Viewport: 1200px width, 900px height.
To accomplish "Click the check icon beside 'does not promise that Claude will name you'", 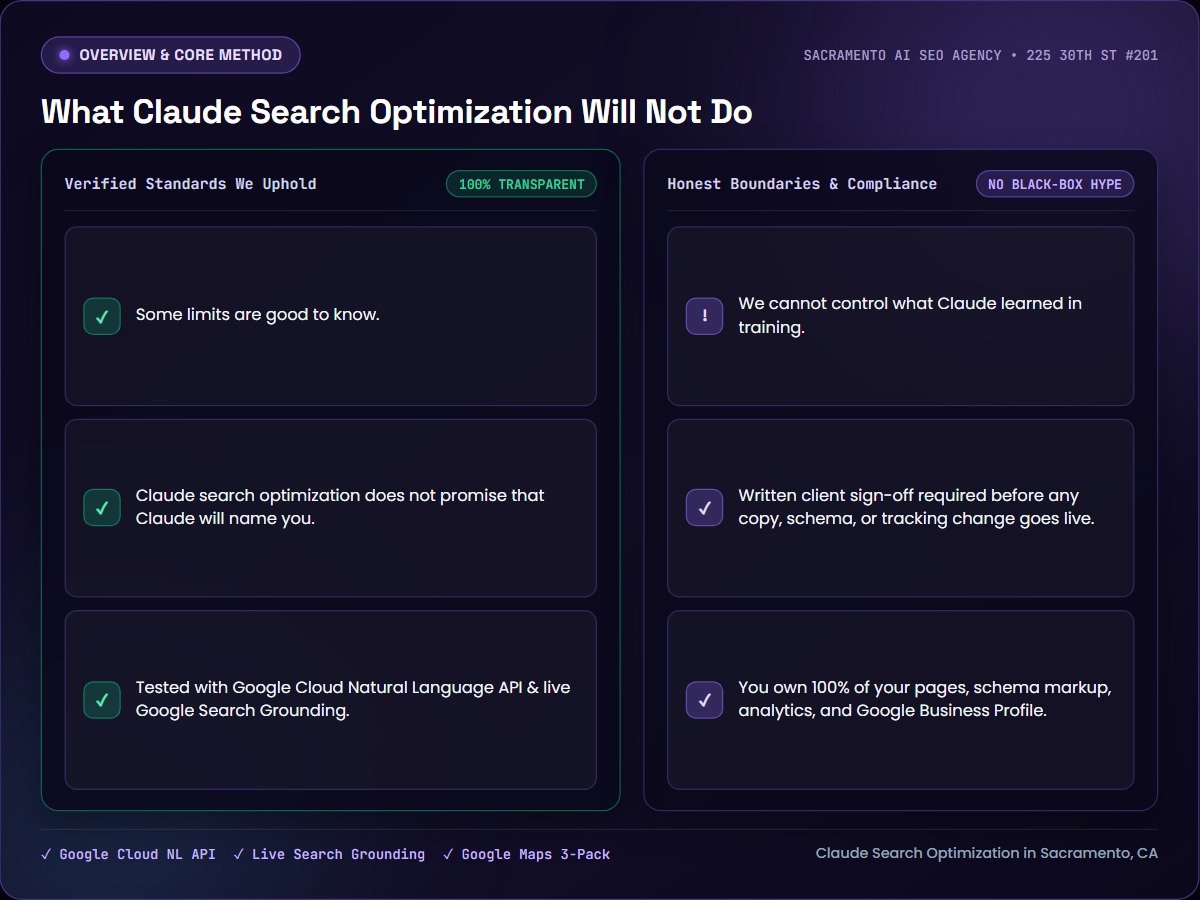I will click(102, 508).
